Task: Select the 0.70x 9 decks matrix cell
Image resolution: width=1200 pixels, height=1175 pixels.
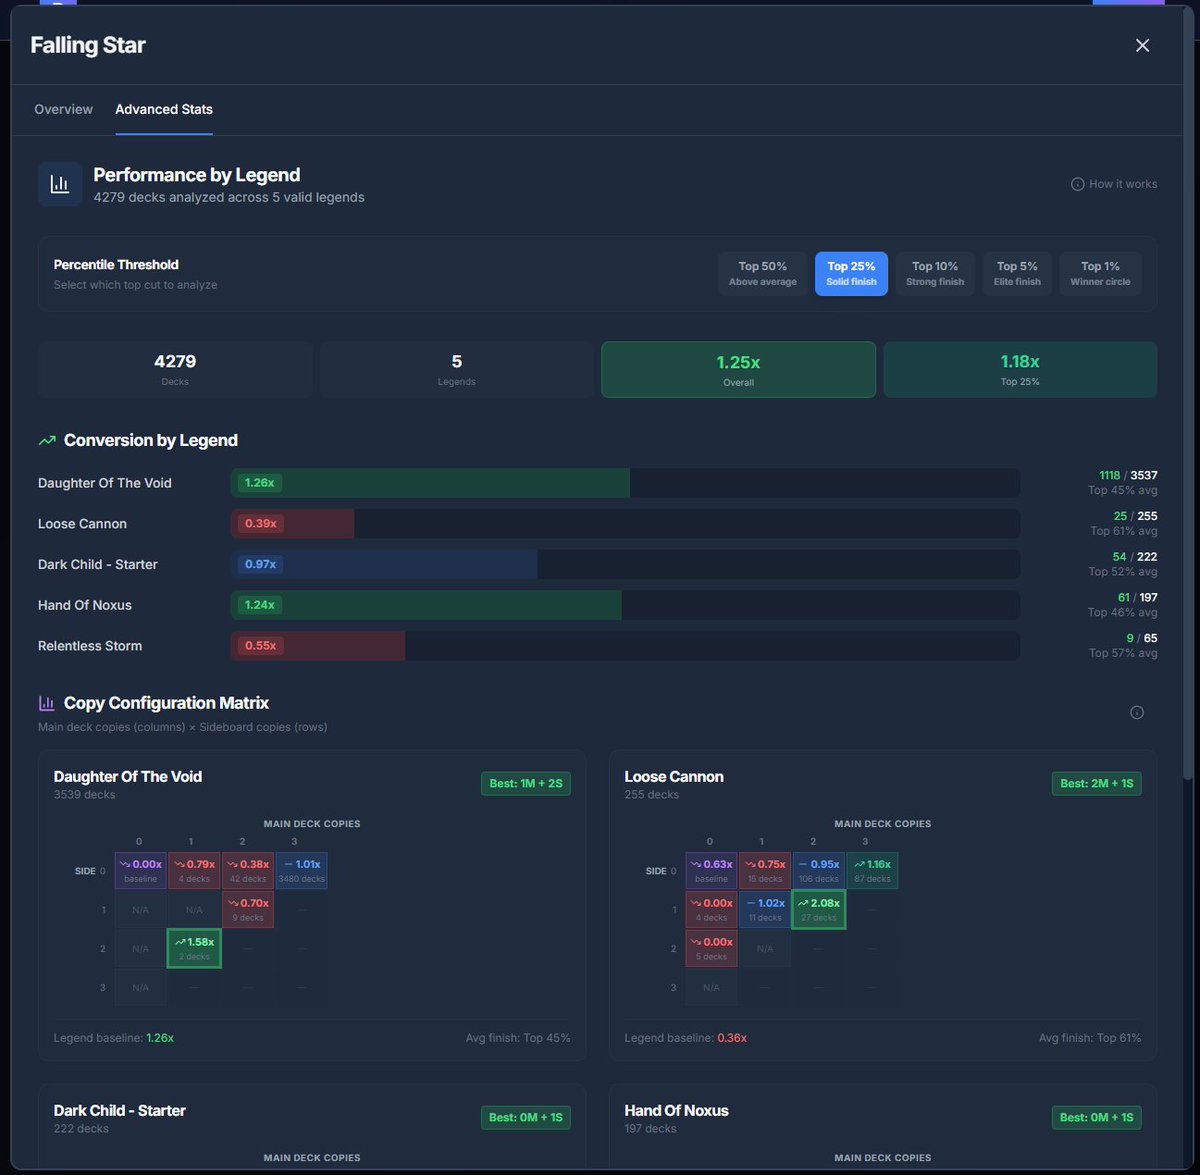Action: [x=248, y=909]
